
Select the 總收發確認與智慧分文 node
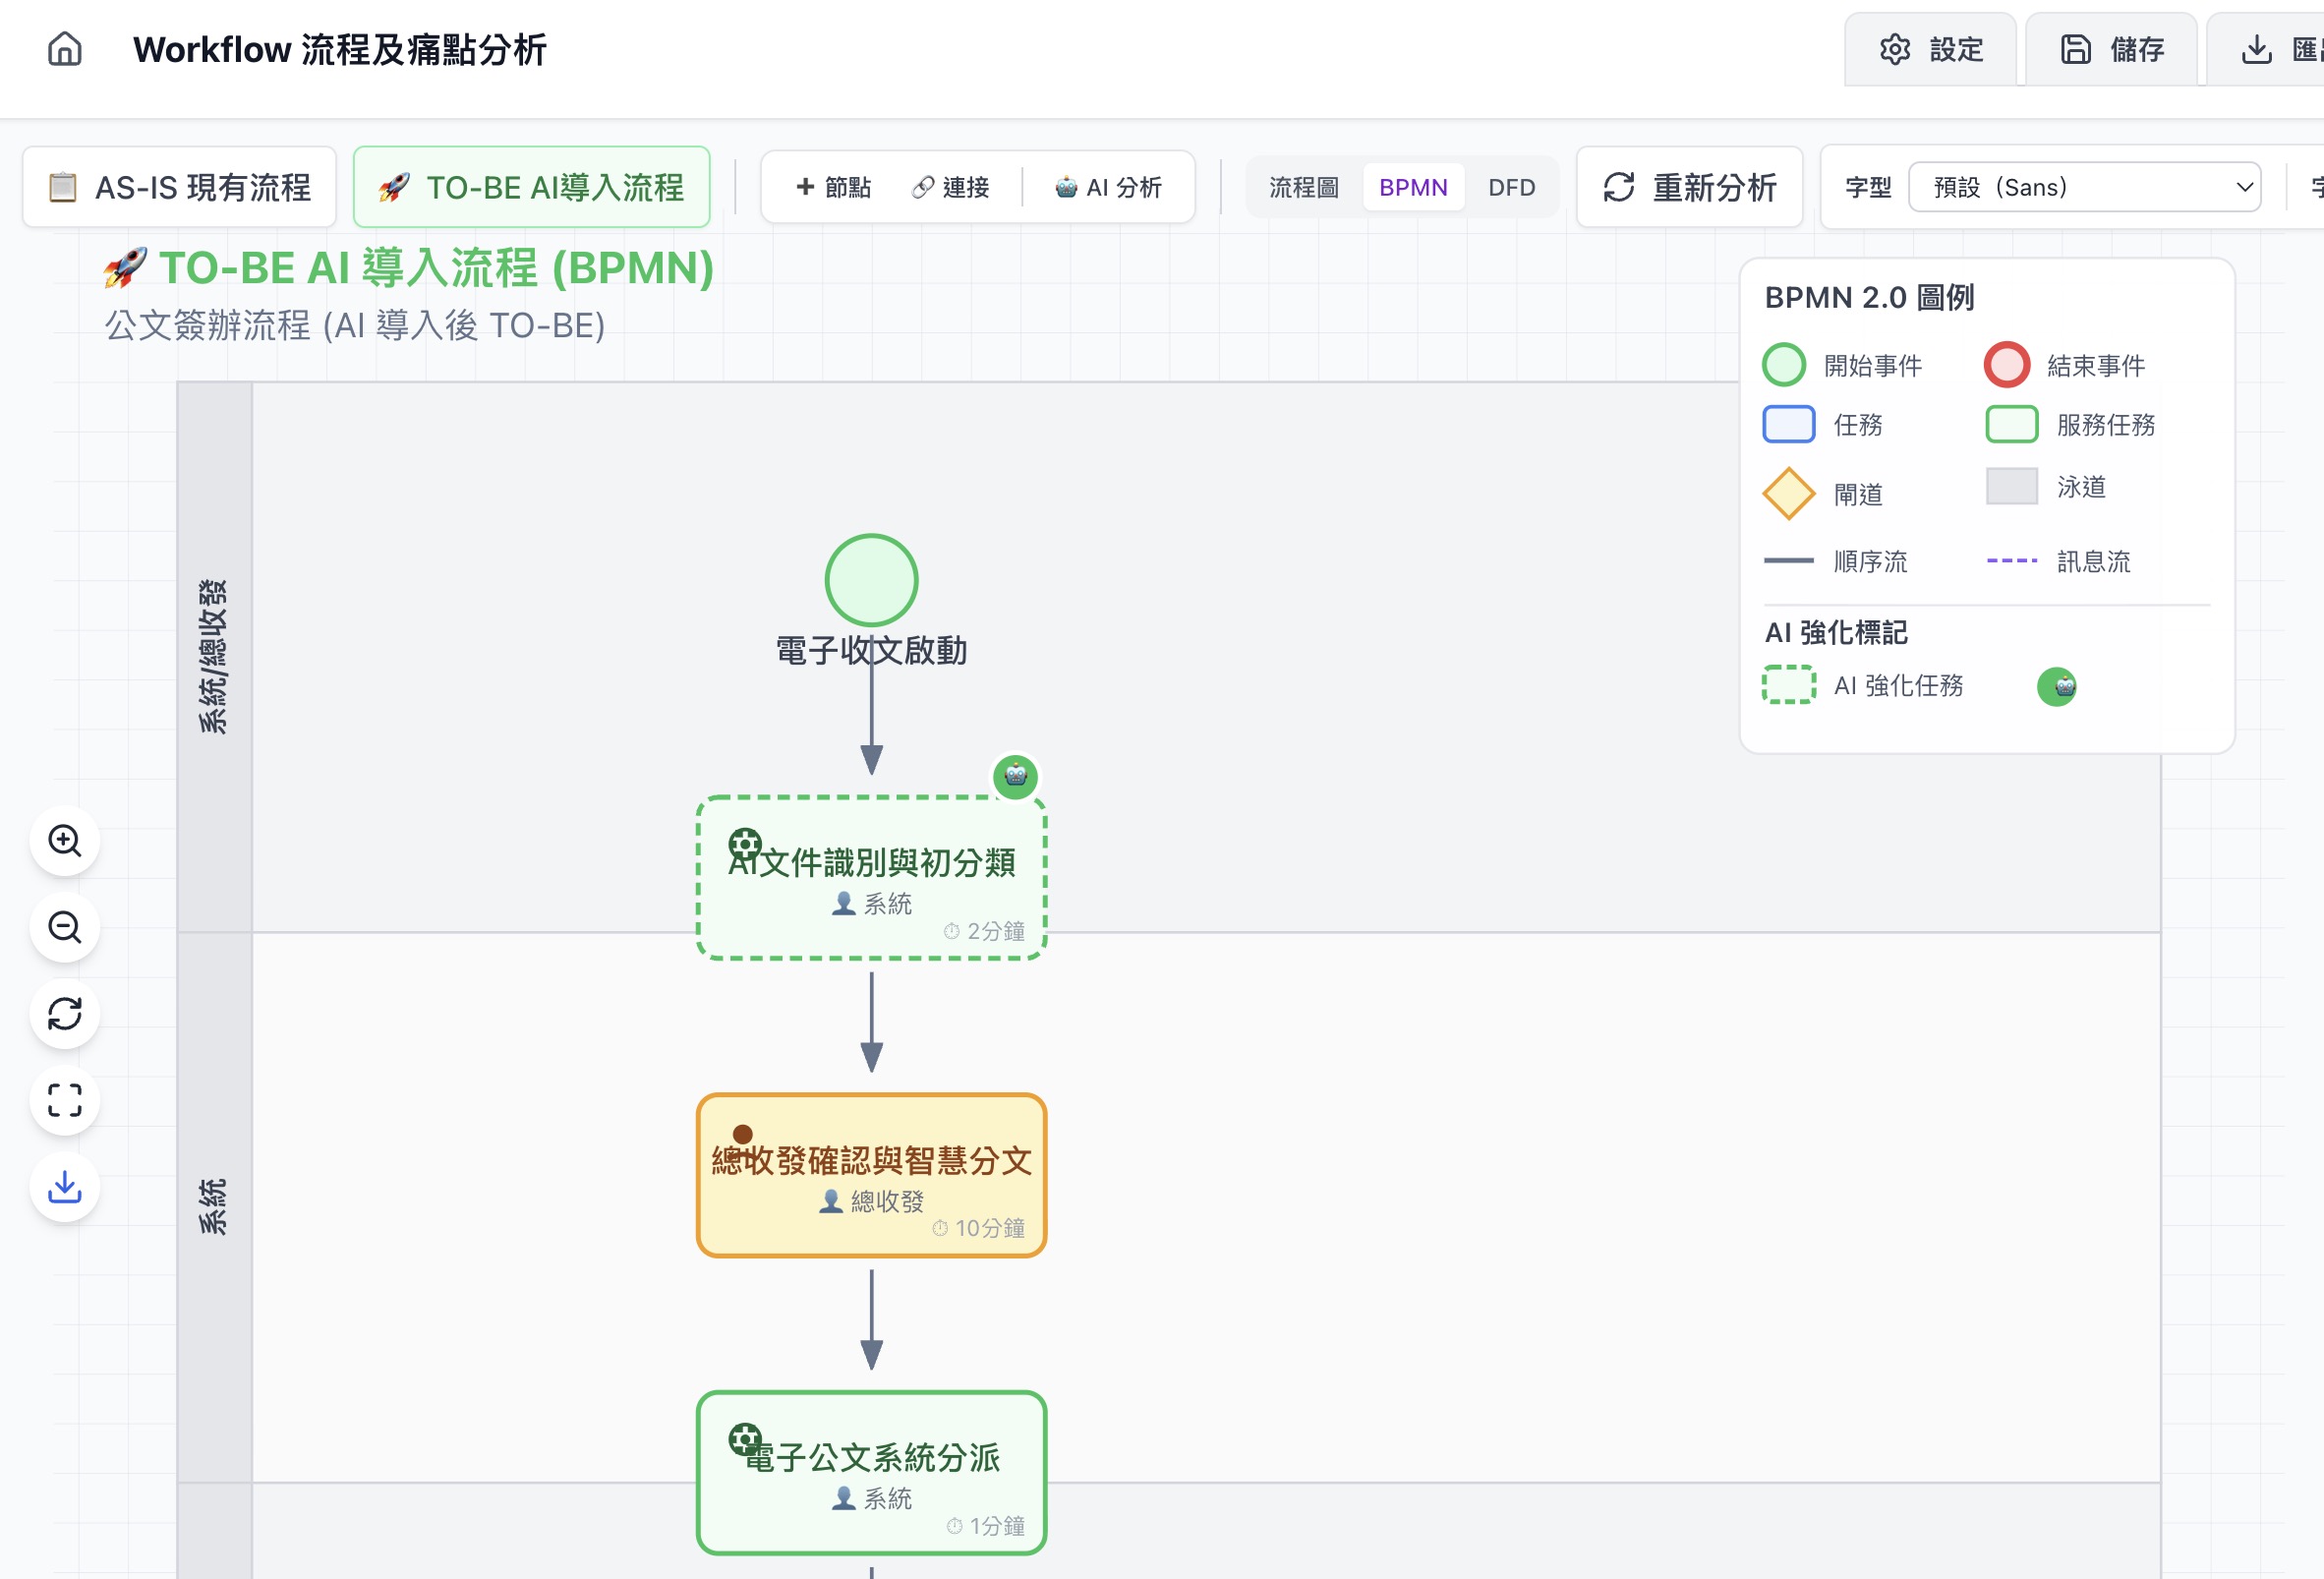click(871, 1176)
